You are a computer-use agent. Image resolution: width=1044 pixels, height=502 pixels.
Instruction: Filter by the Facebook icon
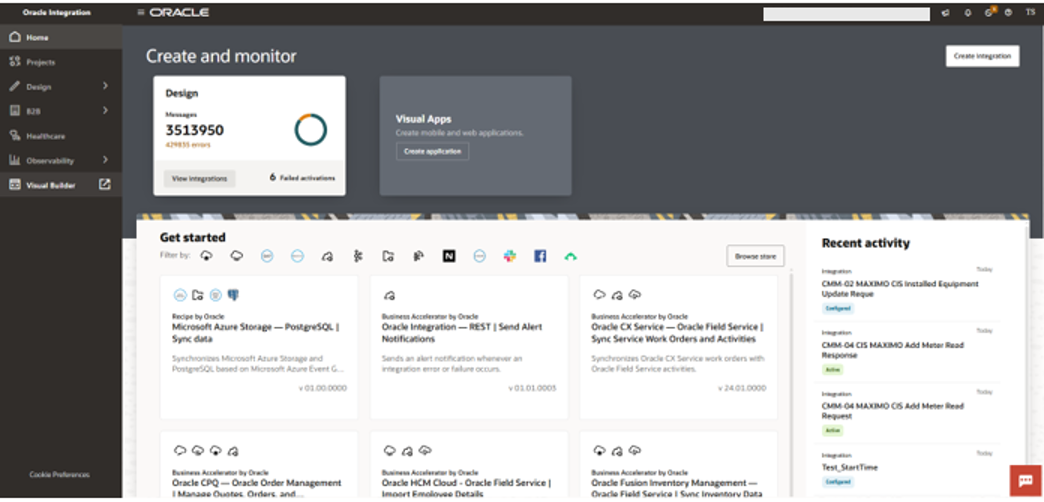(x=540, y=256)
